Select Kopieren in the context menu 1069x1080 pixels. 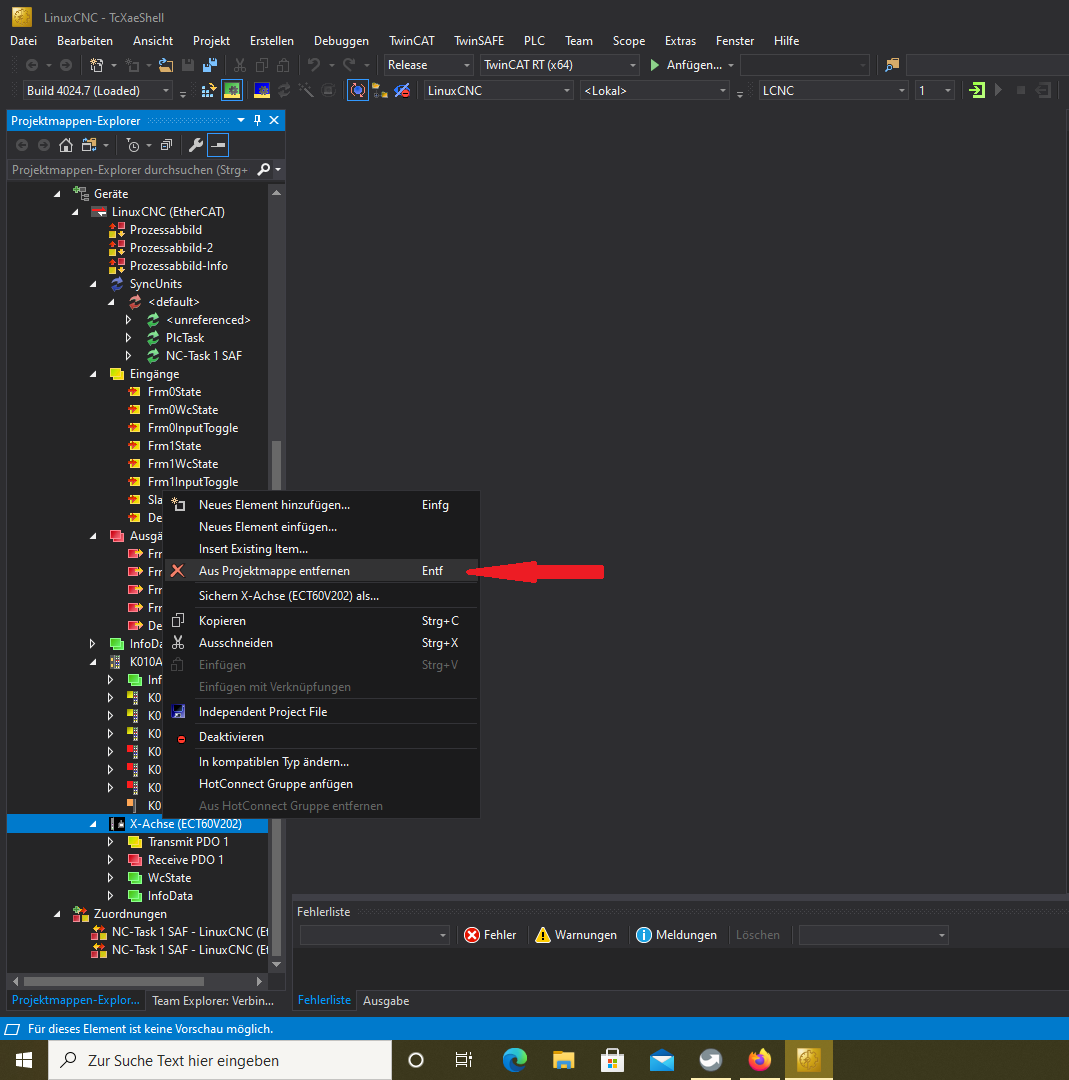pos(321,621)
